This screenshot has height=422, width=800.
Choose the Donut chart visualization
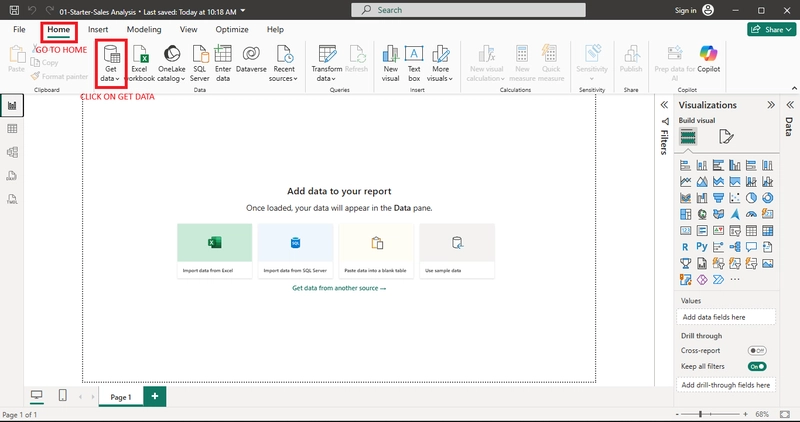point(767,198)
